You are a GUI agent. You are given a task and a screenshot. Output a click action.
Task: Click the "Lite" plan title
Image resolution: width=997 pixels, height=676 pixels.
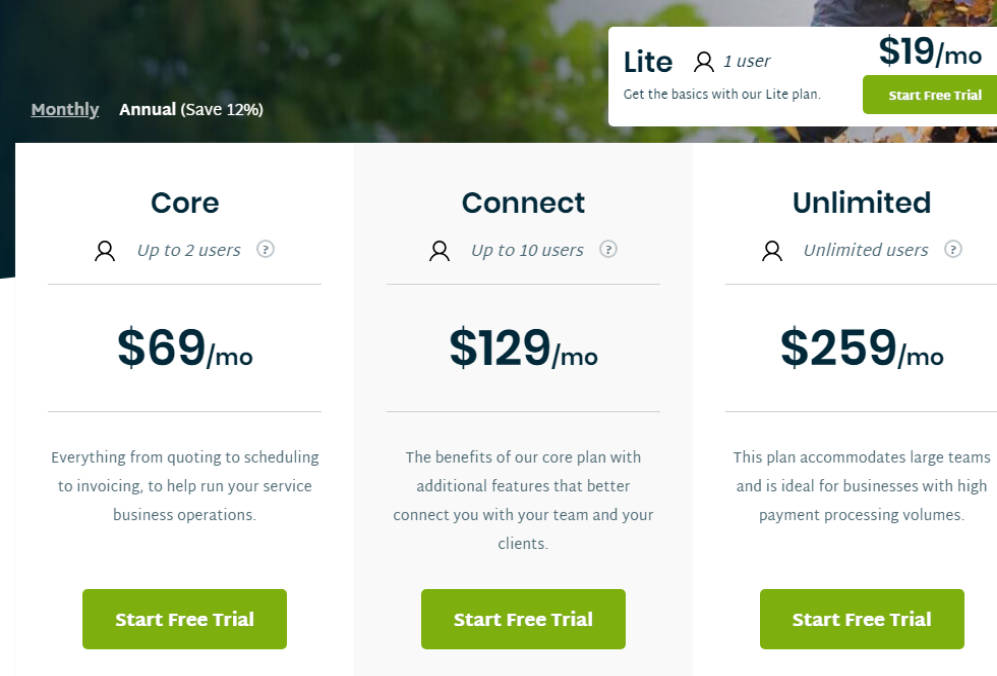tap(648, 61)
